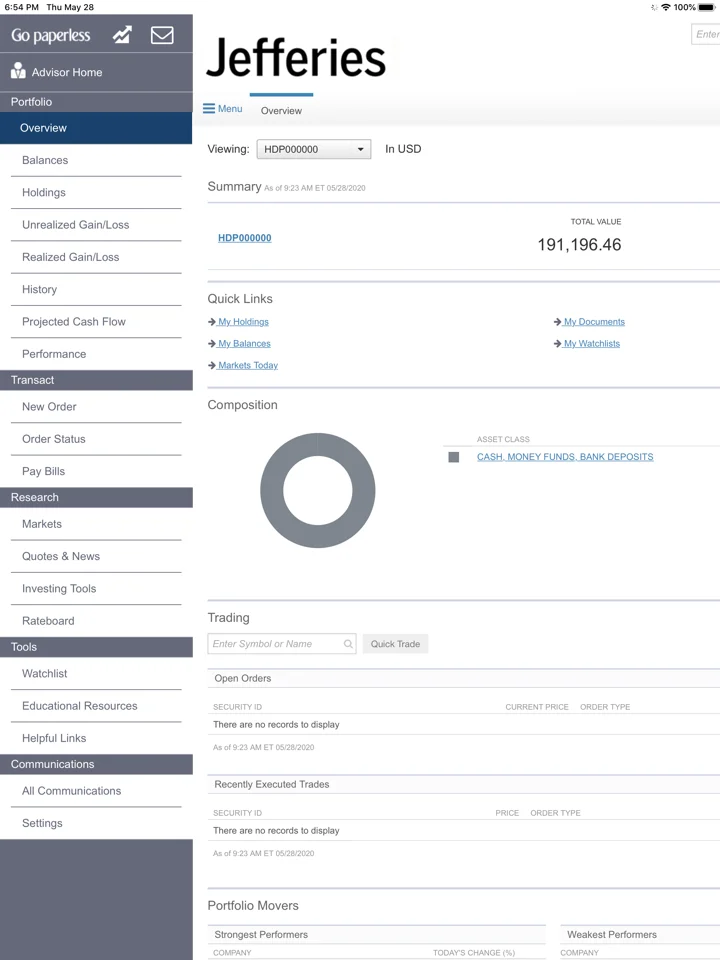The height and width of the screenshot is (960, 720).
Task: Follow the My Holdings quick link
Action: tap(243, 321)
